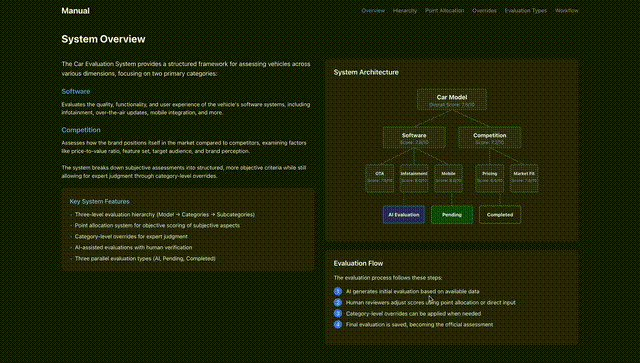This screenshot has height=363, width=640.
Task: Select the Competition node in diagram
Action: [x=489, y=138]
